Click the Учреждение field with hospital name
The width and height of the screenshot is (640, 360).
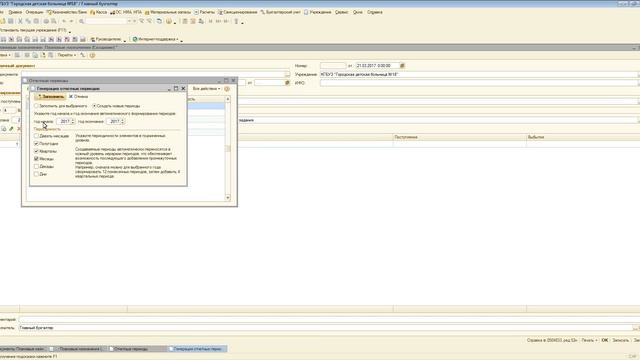[x=479, y=74]
